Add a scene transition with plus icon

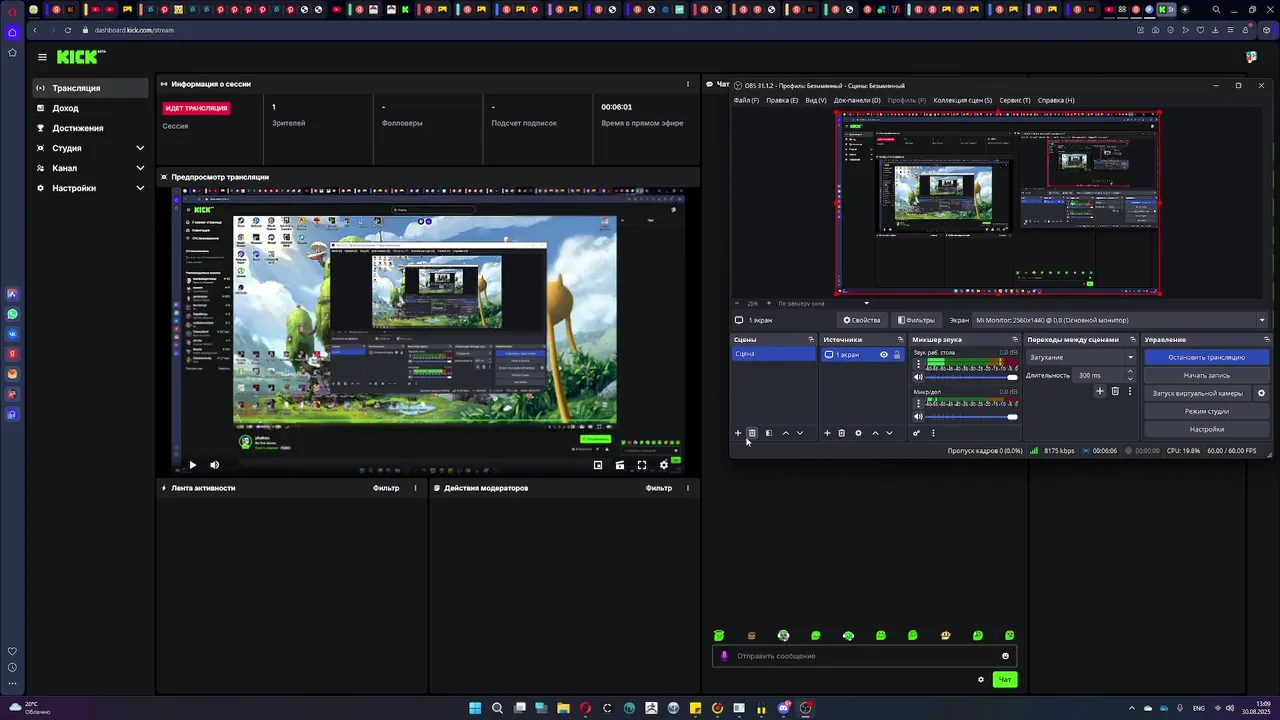1100,391
